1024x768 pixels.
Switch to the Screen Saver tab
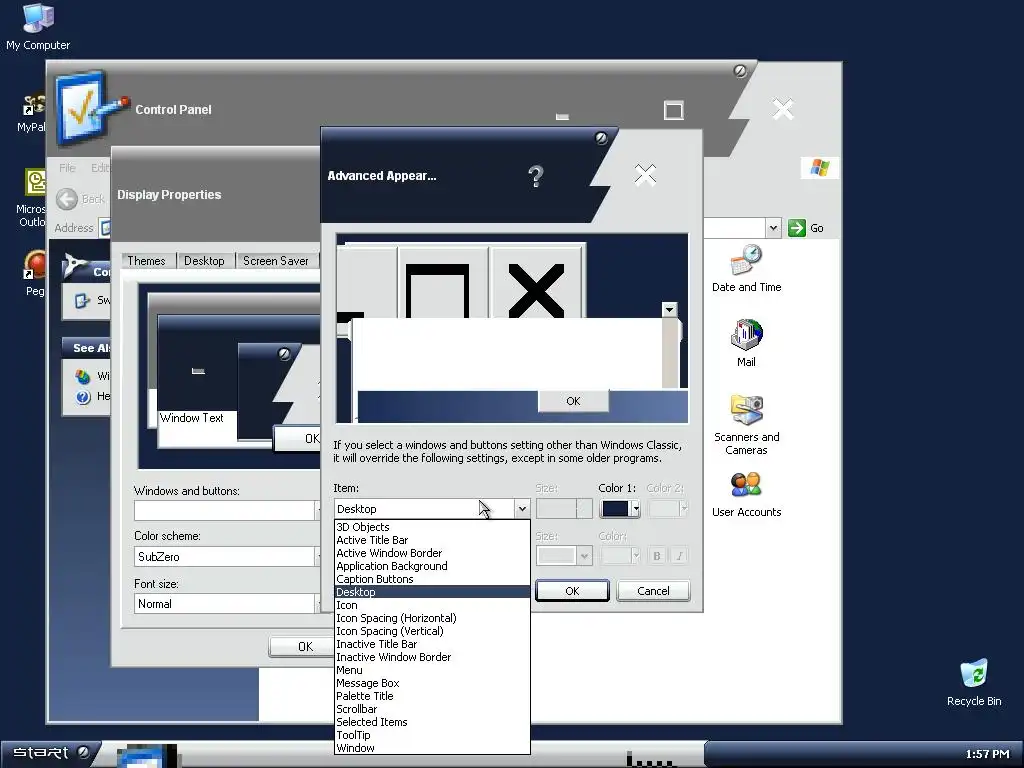pyautogui.click(x=276, y=261)
